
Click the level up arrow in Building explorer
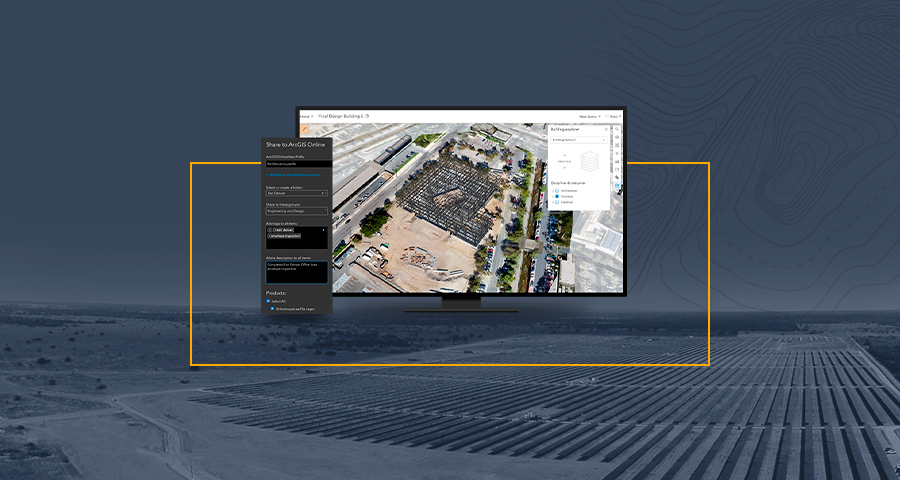coord(562,156)
